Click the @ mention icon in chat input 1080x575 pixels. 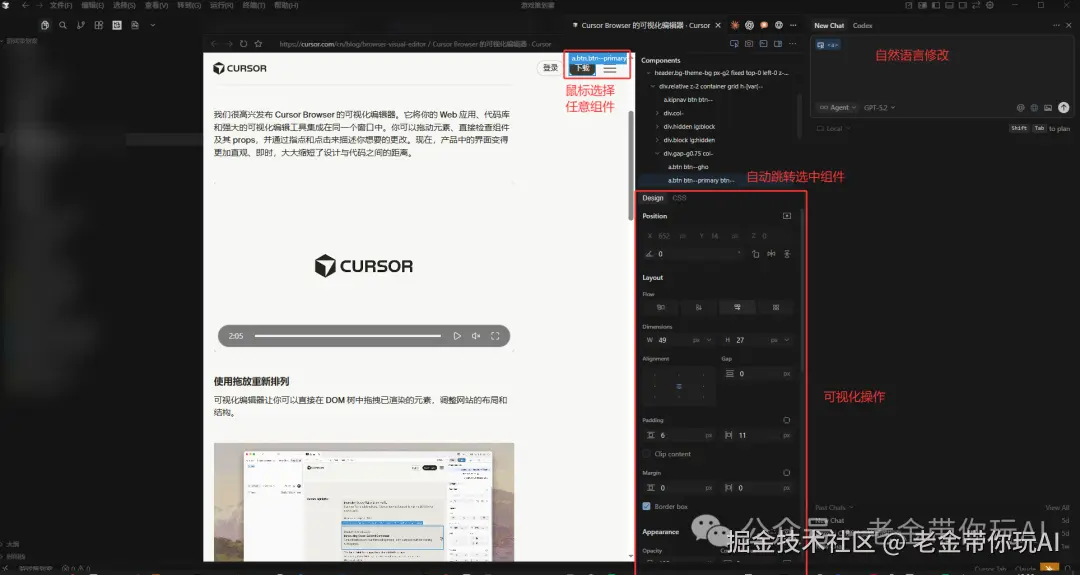point(1021,107)
